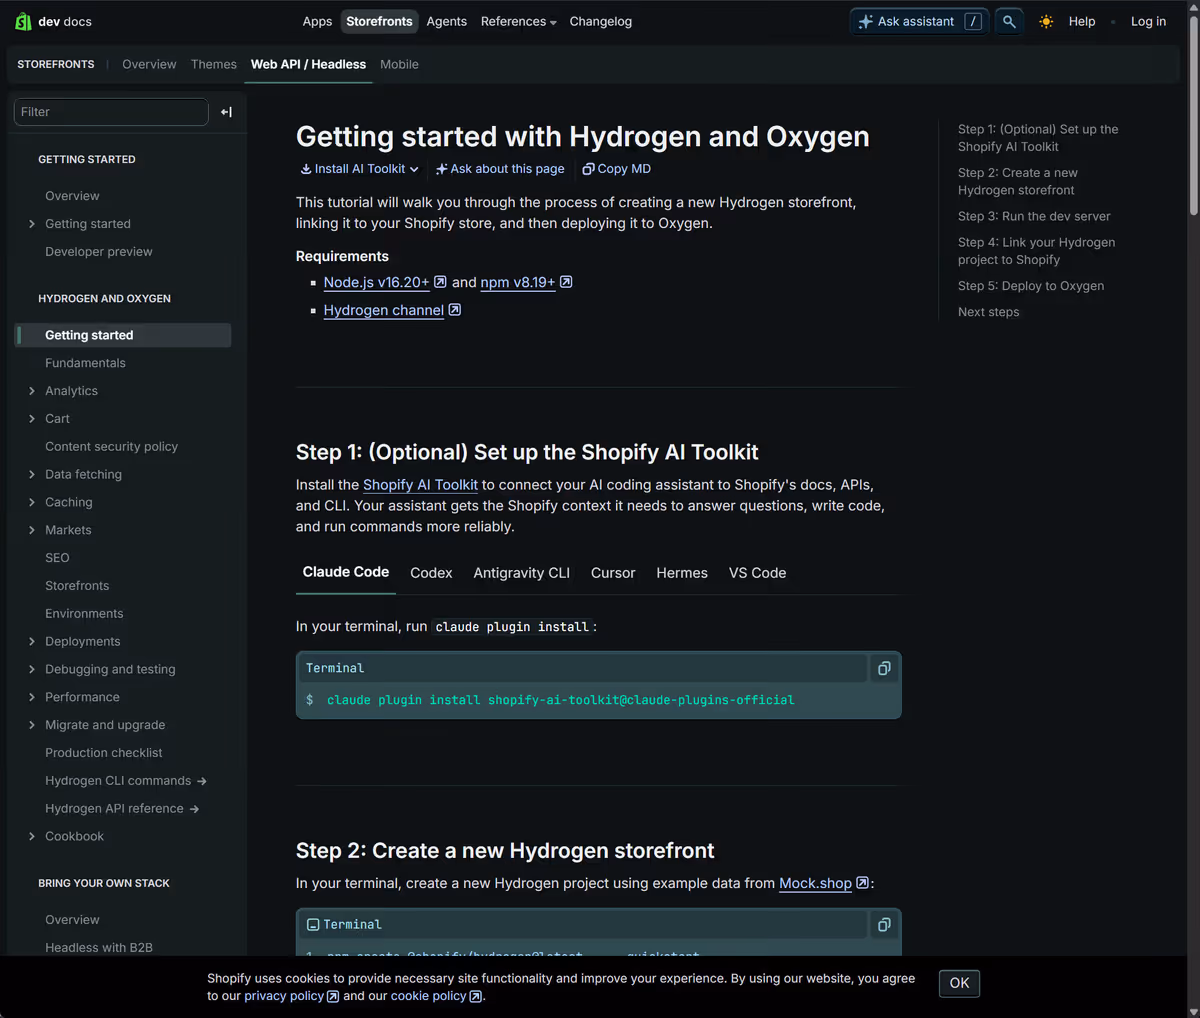Open the Help link
1200x1018 pixels.
1082,21
